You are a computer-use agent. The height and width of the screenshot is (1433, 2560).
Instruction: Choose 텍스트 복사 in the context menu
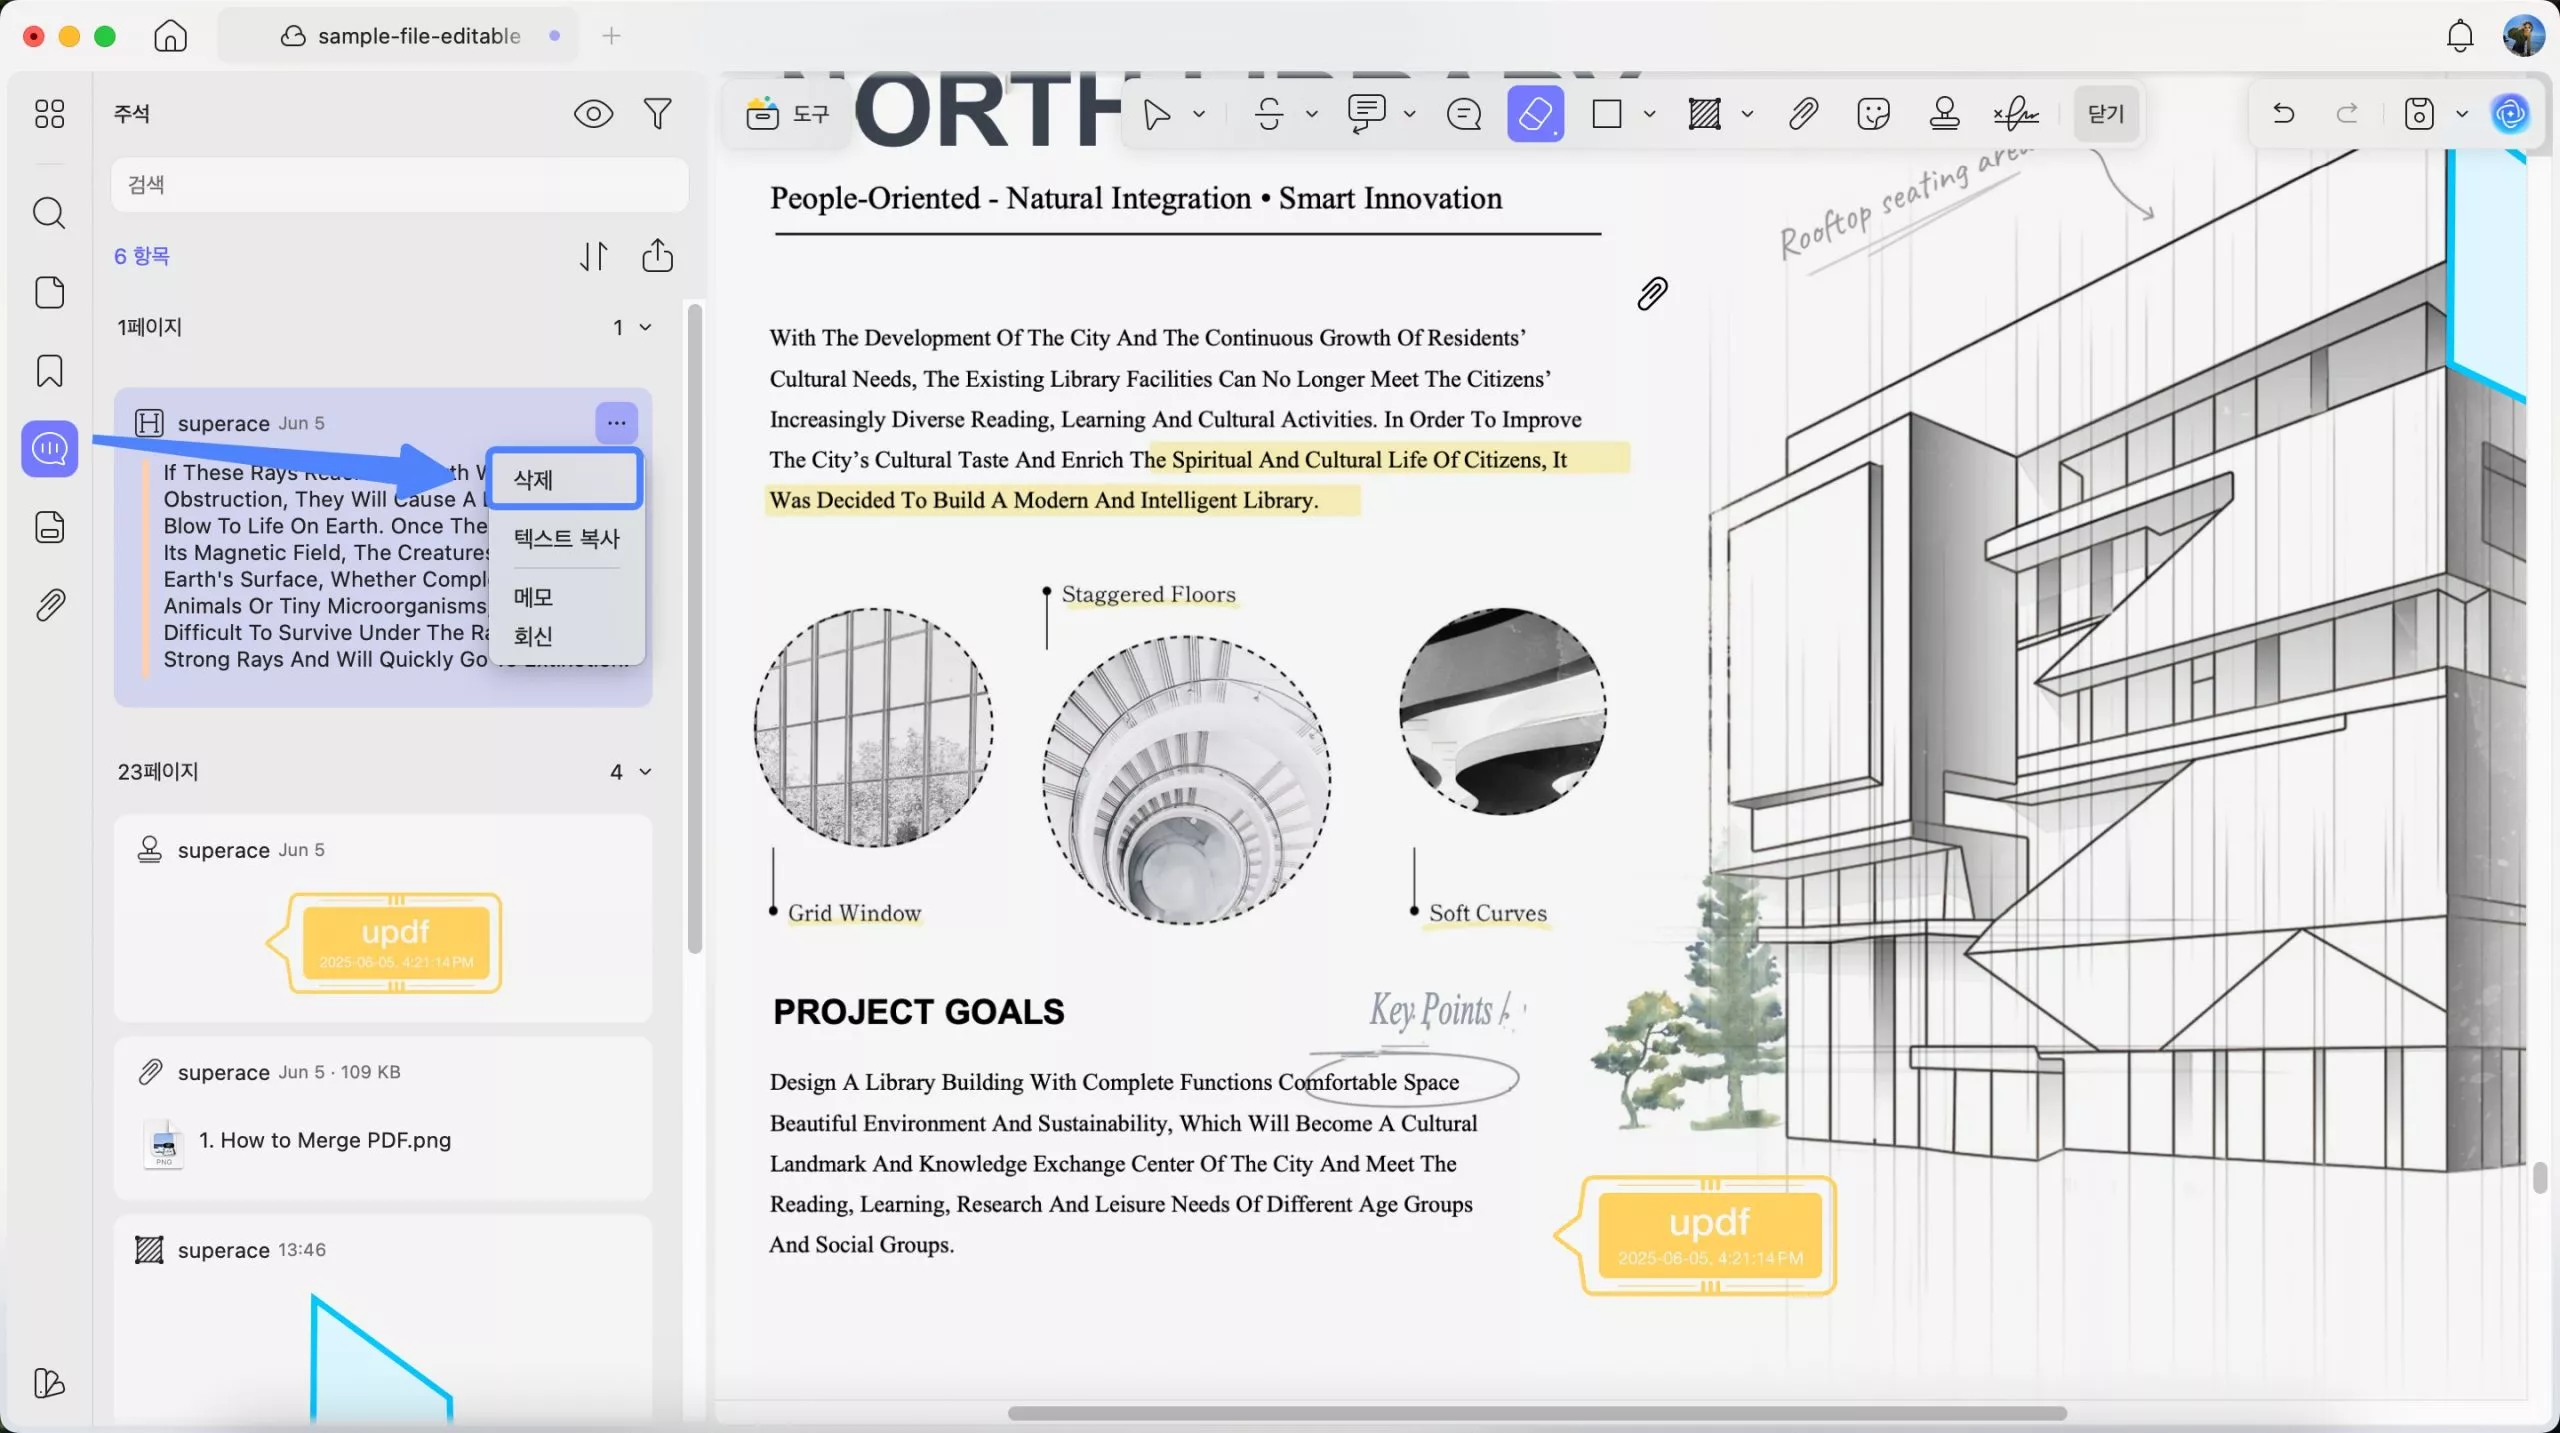click(x=566, y=538)
